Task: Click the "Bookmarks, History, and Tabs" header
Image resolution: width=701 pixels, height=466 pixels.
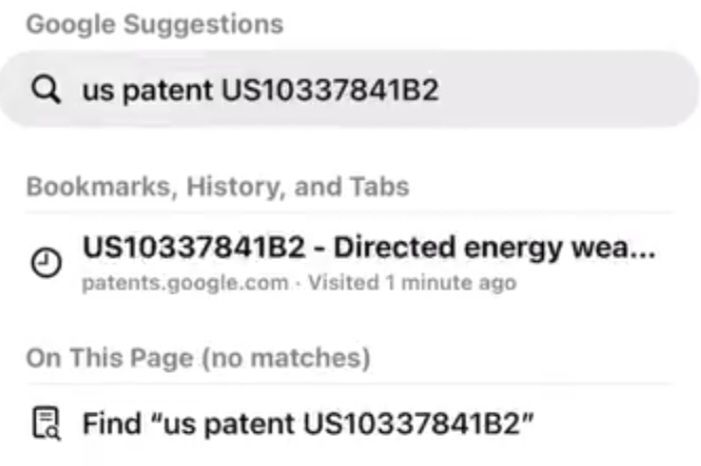Action: 217,187
